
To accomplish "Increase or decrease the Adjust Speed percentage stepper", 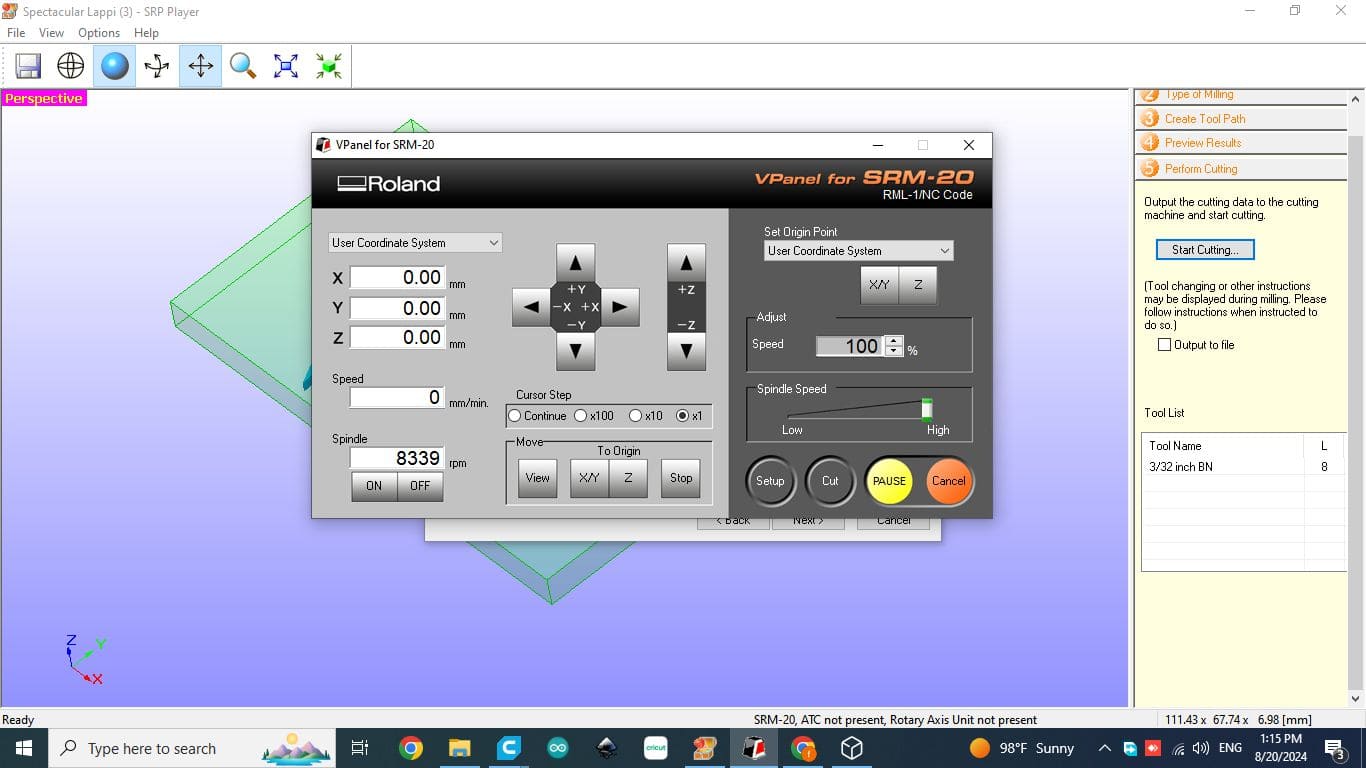I will [x=894, y=346].
